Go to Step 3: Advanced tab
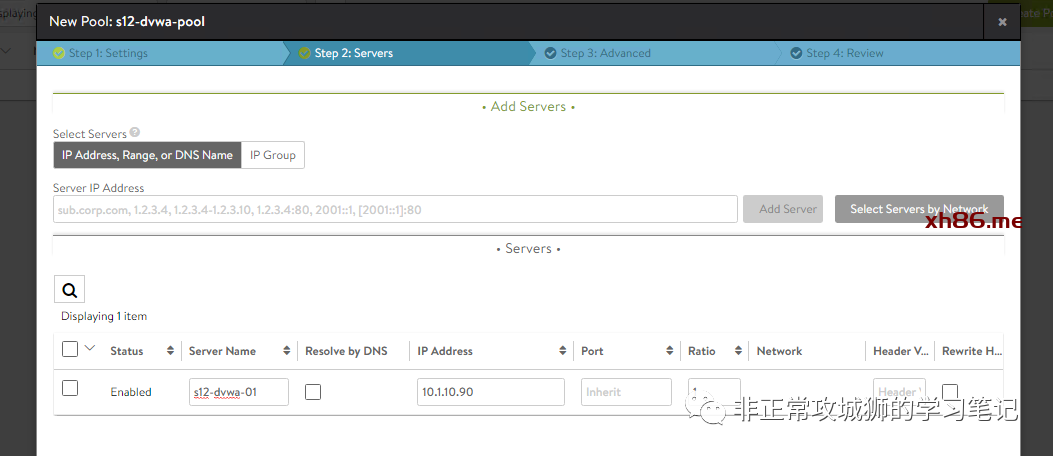1053x456 pixels. tap(604, 53)
